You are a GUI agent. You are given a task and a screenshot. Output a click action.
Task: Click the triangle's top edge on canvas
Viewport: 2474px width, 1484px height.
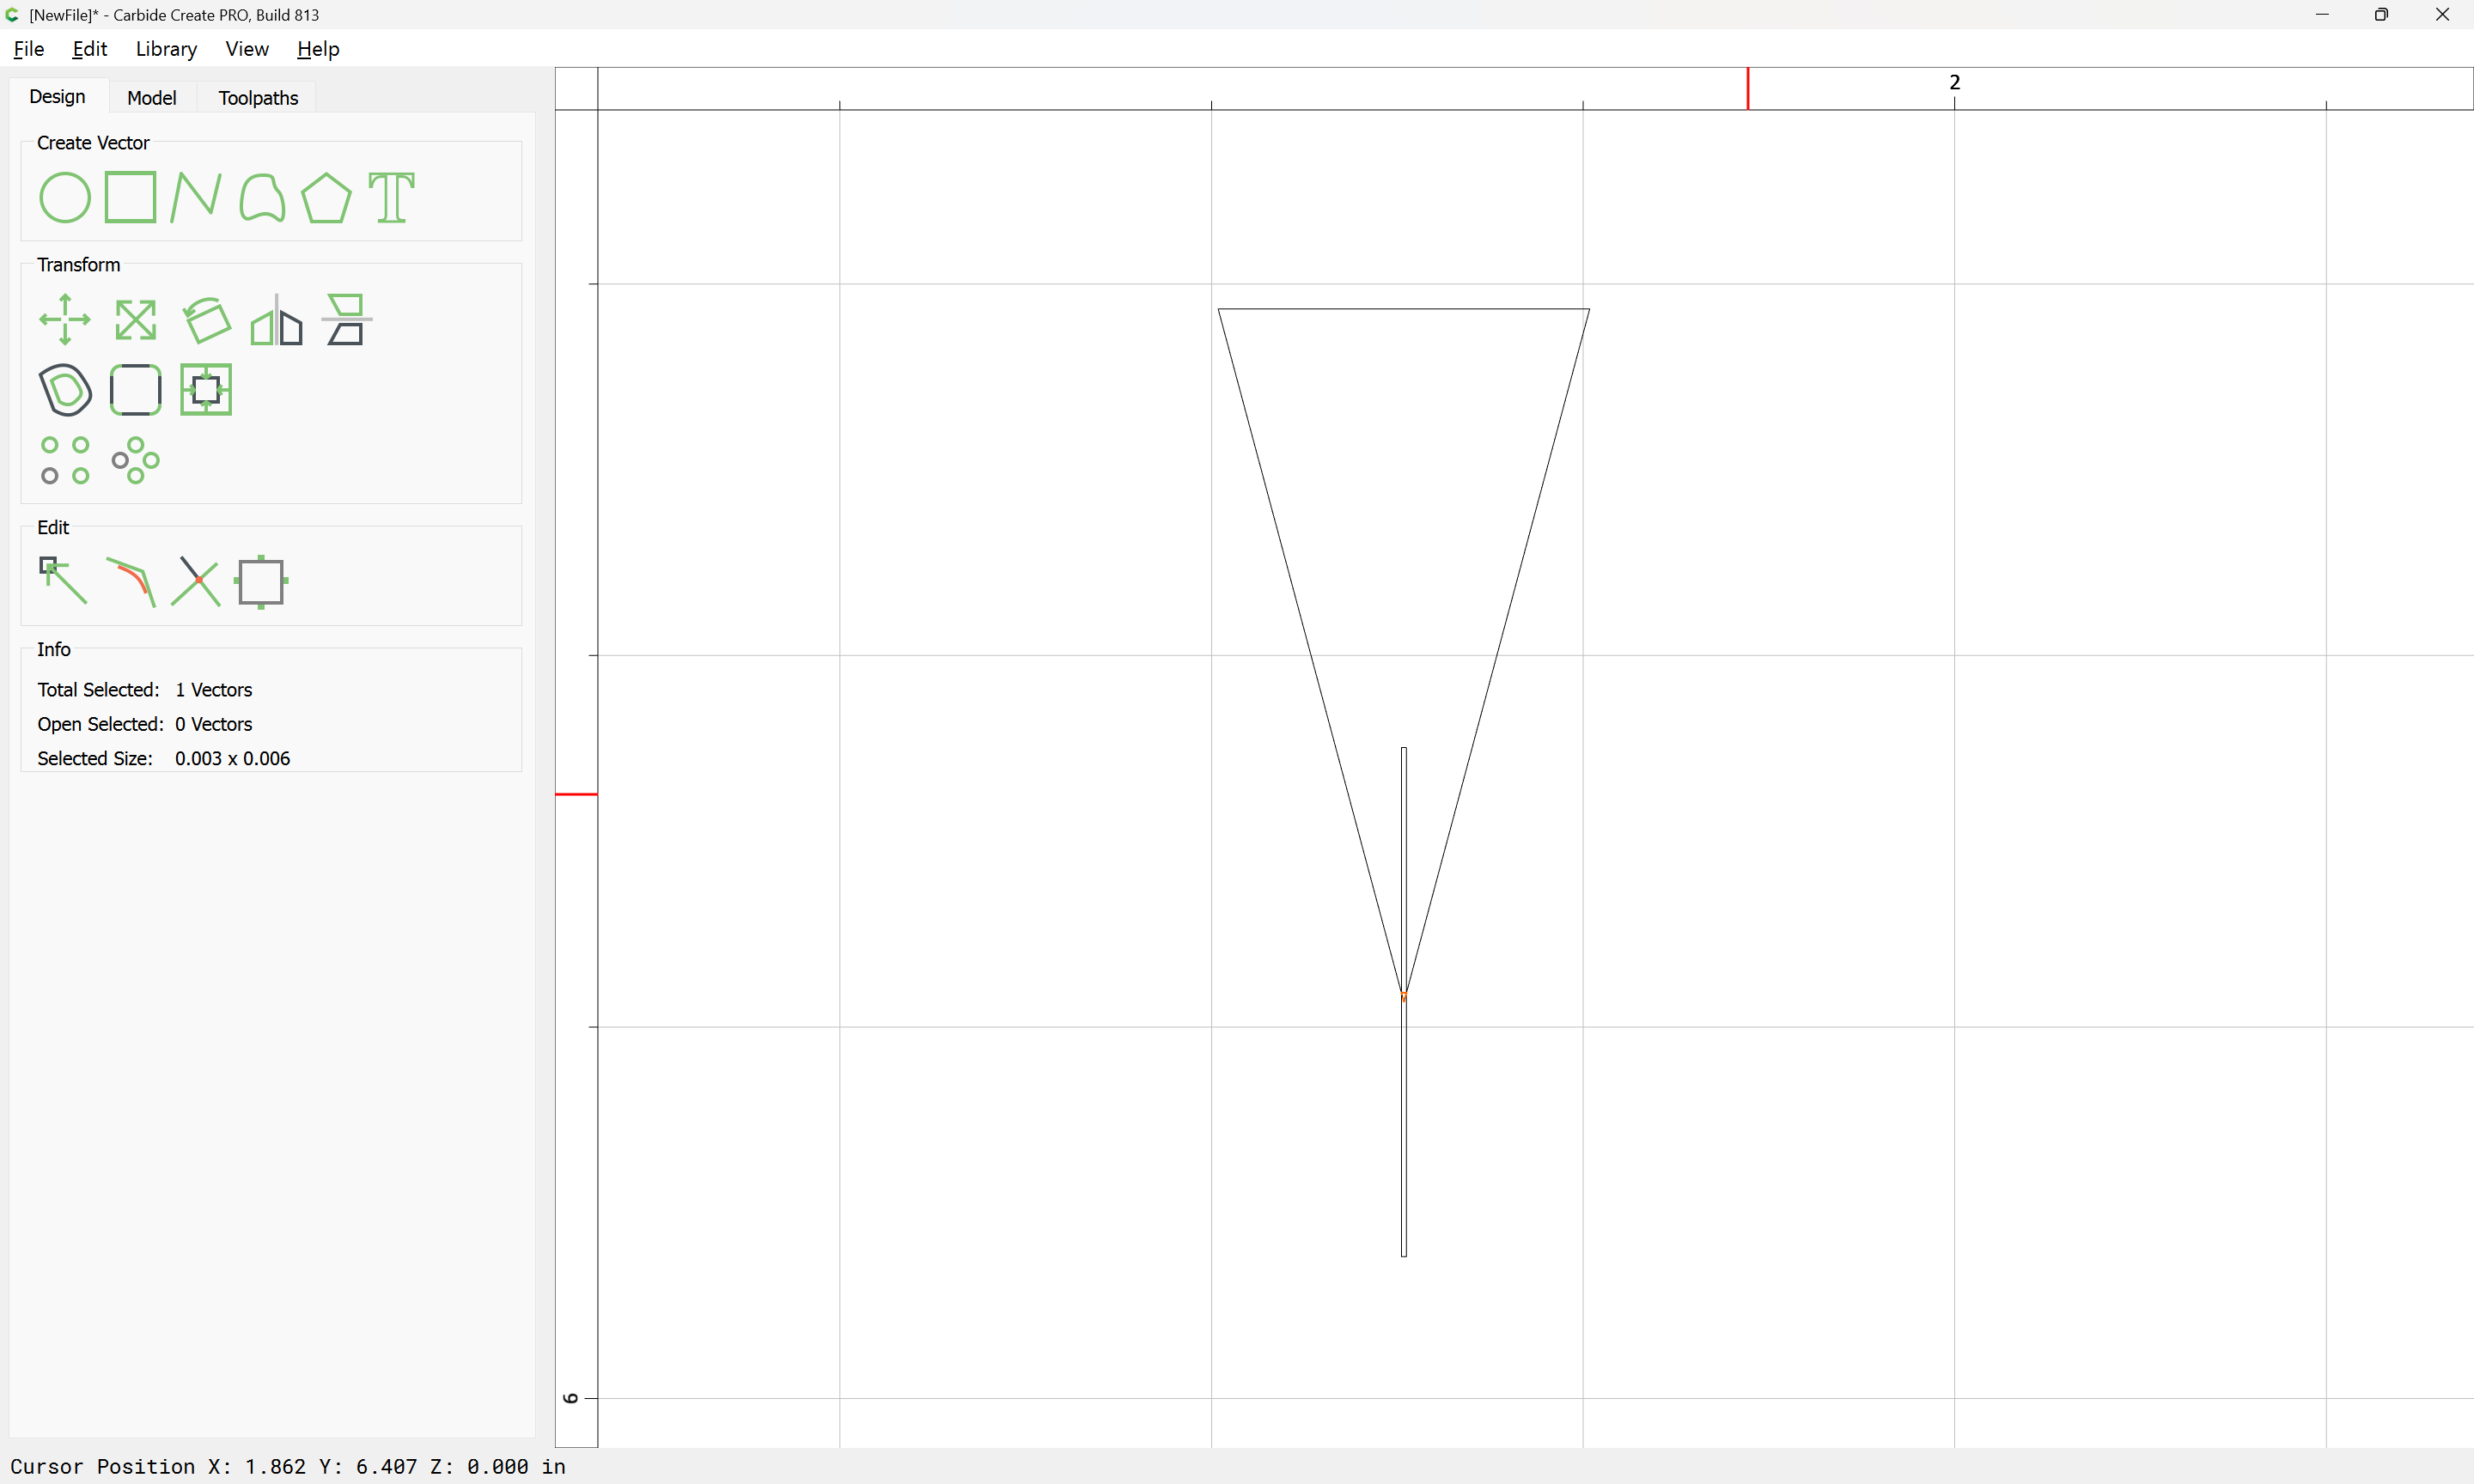click(x=1403, y=309)
